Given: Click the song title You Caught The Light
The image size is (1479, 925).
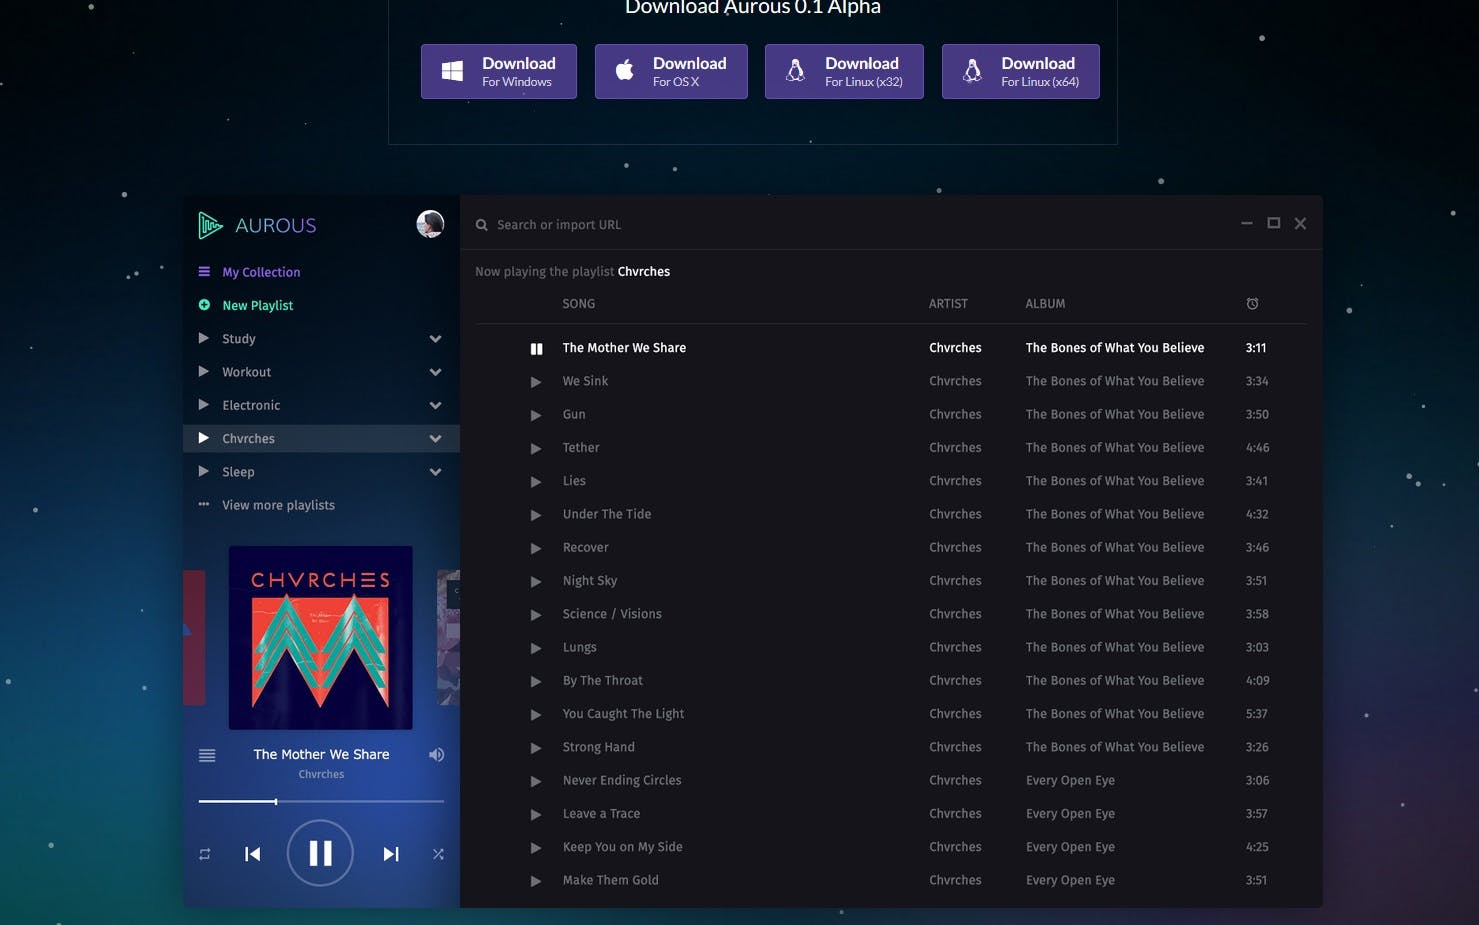Looking at the screenshot, I should [623, 714].
